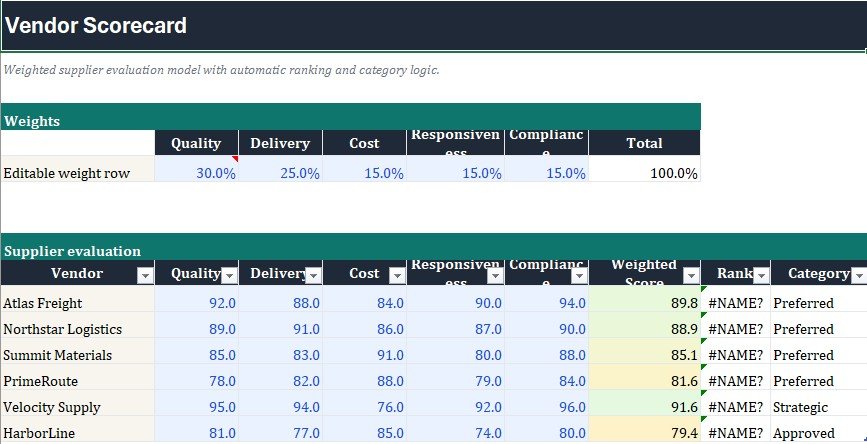This screenshot has width=867, height=444.
Task: Select Velocity Supply weighted score 91.6
Action: coord(645,403)
